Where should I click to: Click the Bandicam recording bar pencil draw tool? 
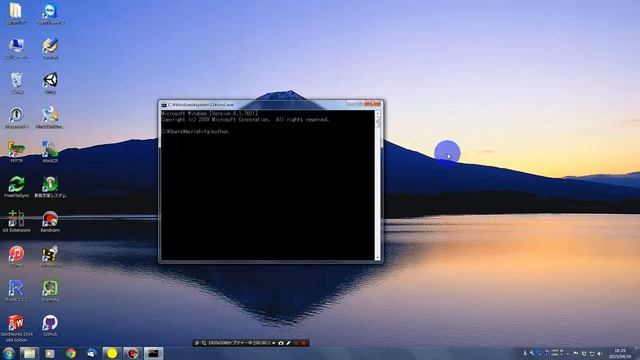[x=288, y=343]
